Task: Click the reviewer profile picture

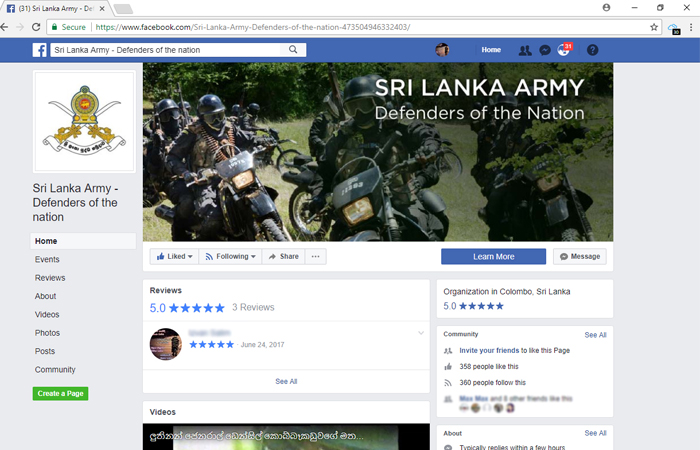Action: (166, 344)
